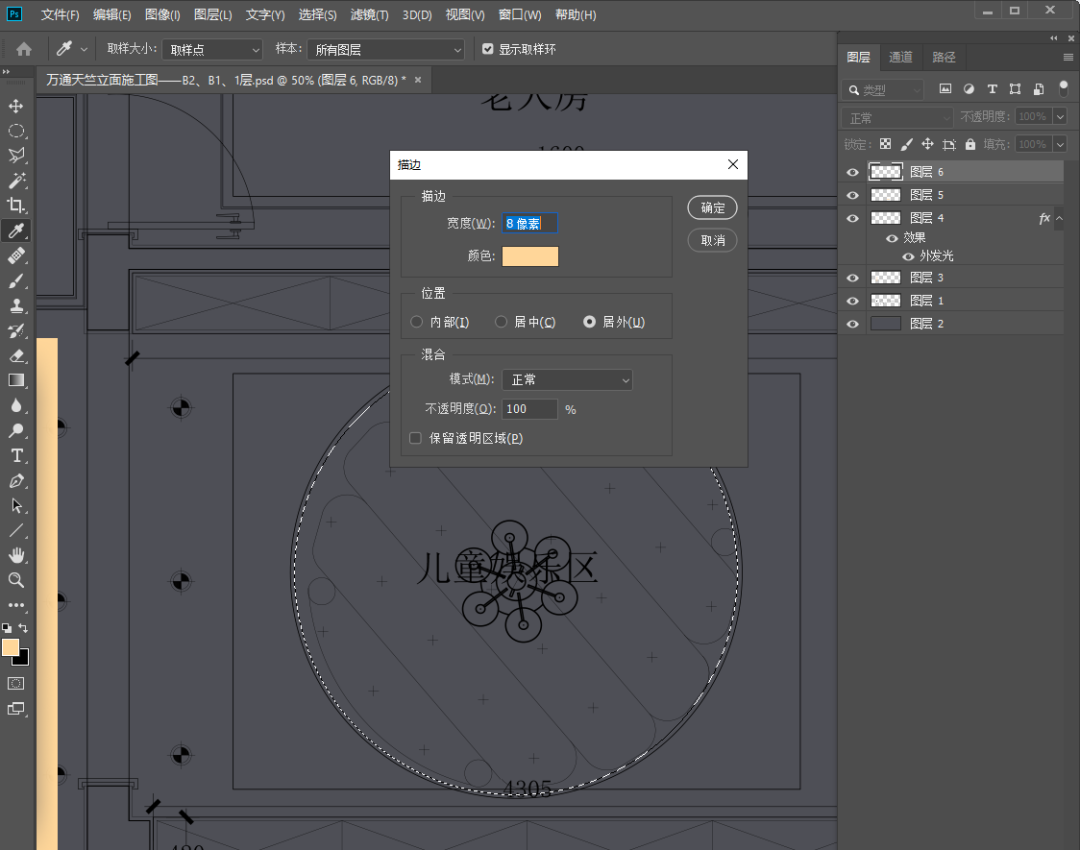This screenshot has height=850, width=1080.
Task: Select the Dodge tool
Action: click(x=16, y=431)
